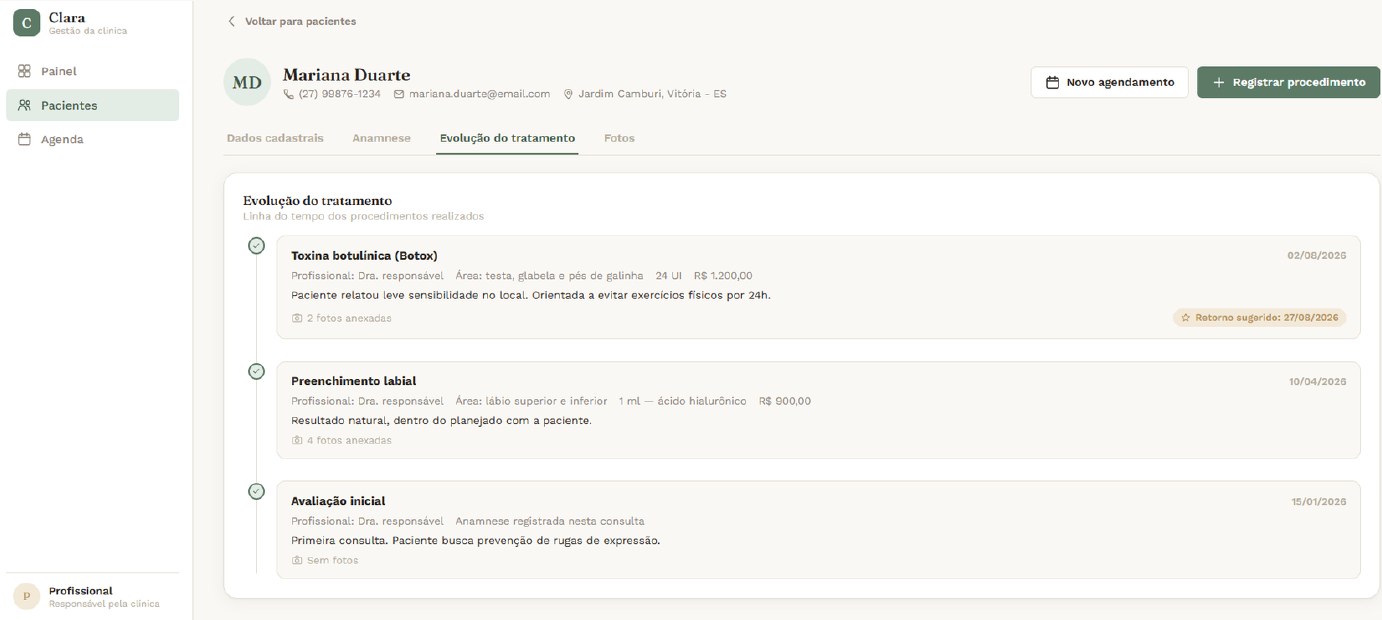Click the Novo agendamento button

tap(1109, 82)
